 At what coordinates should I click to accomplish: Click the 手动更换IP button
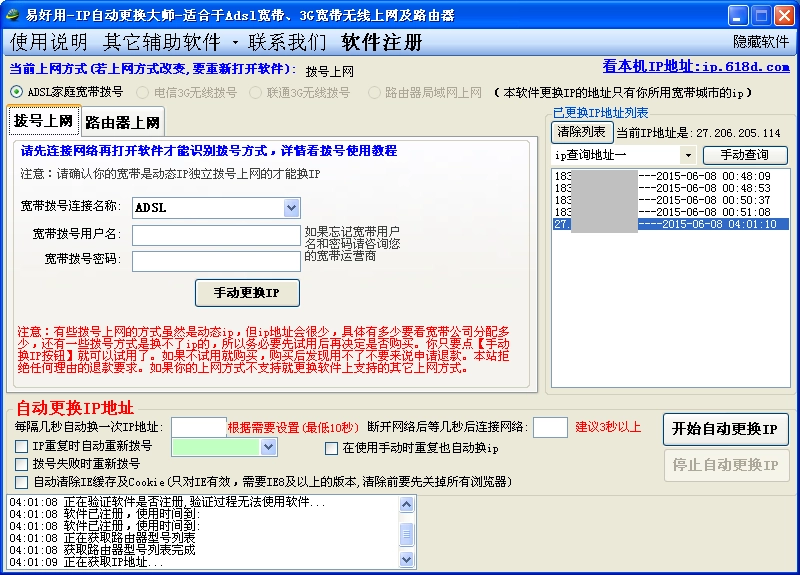coord(247,293)
